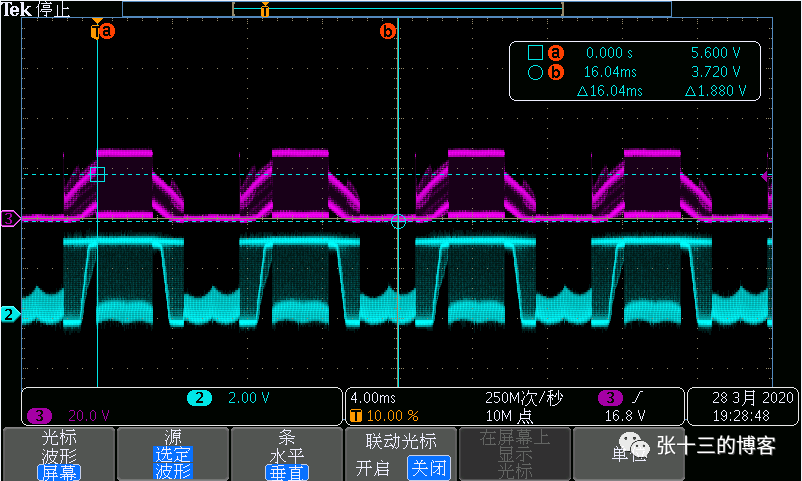Select cursor b marker at top
This screenshot has width=802, height=481.
[388, 31]
